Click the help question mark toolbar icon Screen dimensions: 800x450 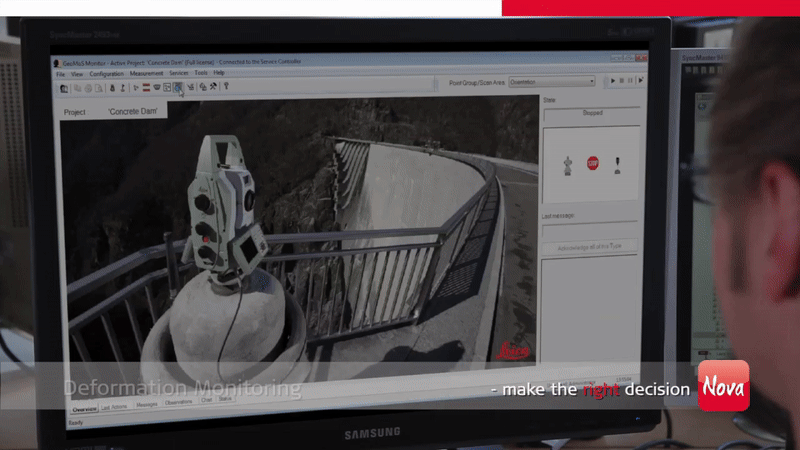(x=226, y=86)
